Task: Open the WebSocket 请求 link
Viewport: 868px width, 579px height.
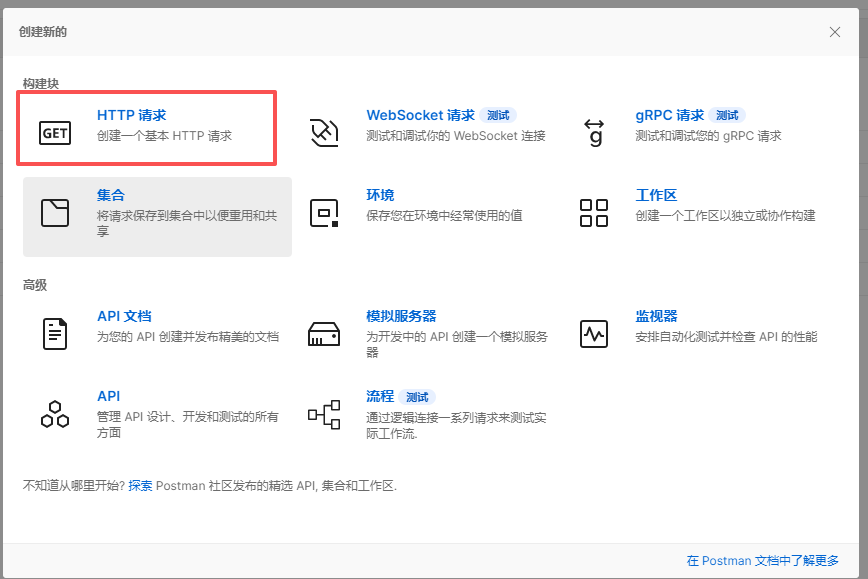Action: (x=421, y=115)
